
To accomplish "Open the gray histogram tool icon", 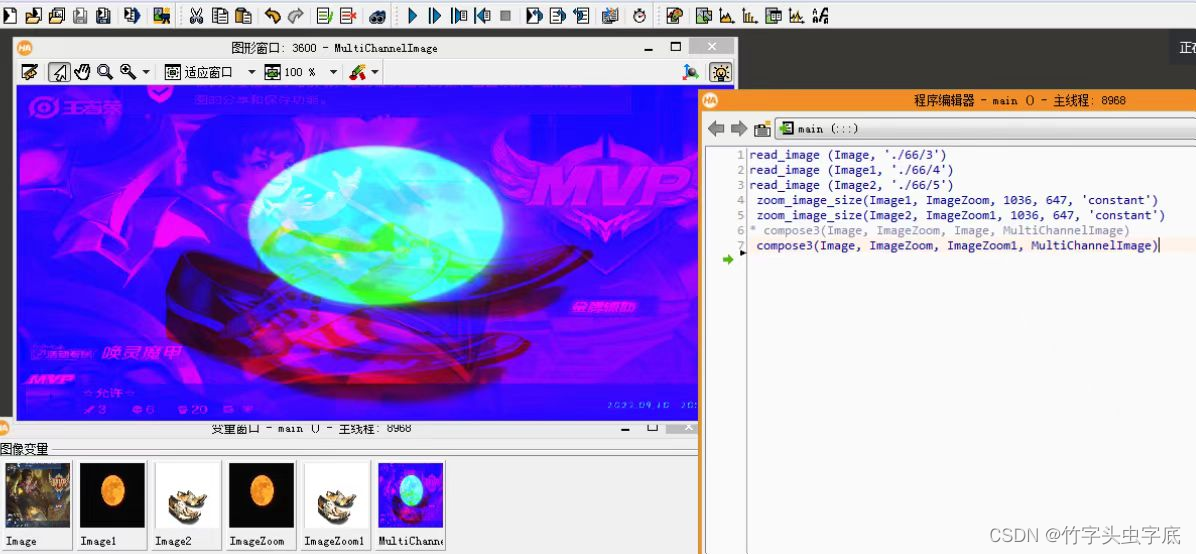I will [x=726, y=15].
